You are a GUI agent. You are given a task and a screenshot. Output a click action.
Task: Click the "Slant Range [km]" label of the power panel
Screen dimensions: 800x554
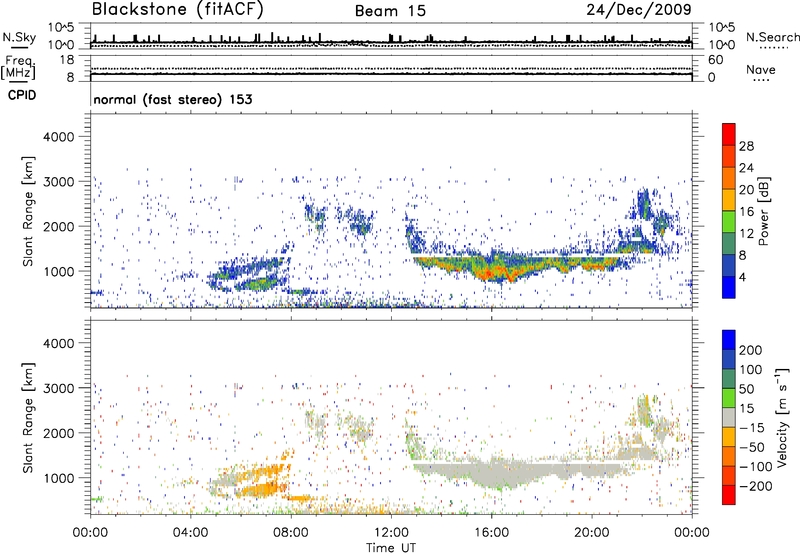28,211
